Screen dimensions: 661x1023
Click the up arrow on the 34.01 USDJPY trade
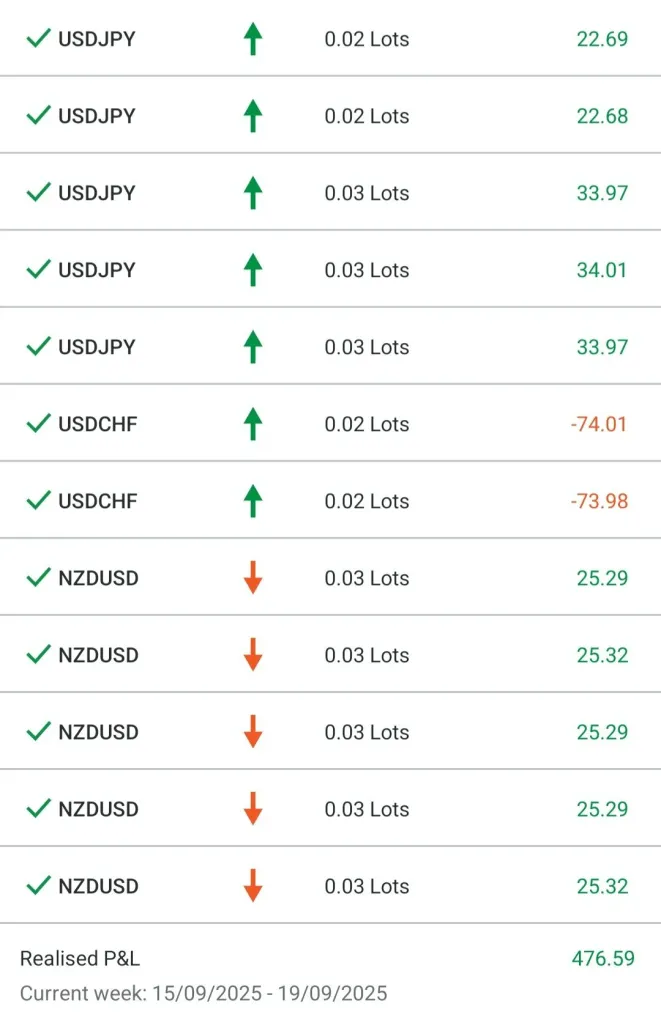(x=253, y=270)
